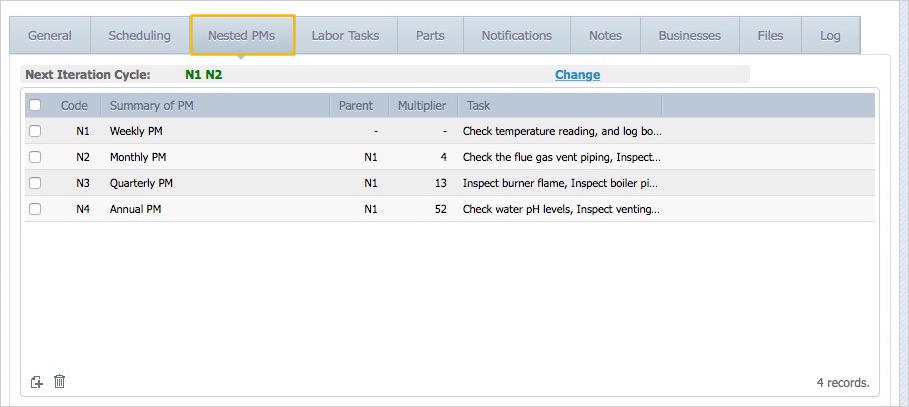Sort by Summary of PM column header

click(x=150, y=105)
